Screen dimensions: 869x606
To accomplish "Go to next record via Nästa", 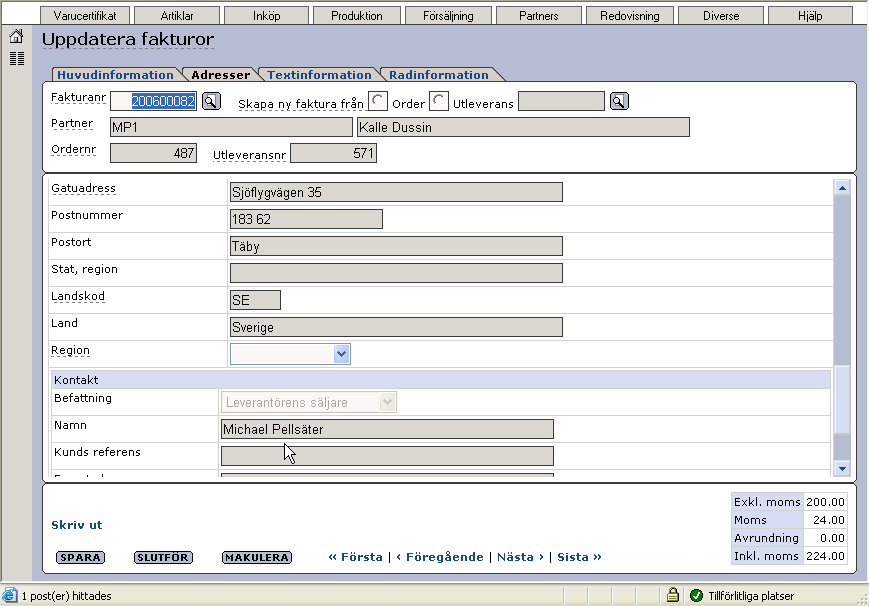I will (x=520, y=557).
